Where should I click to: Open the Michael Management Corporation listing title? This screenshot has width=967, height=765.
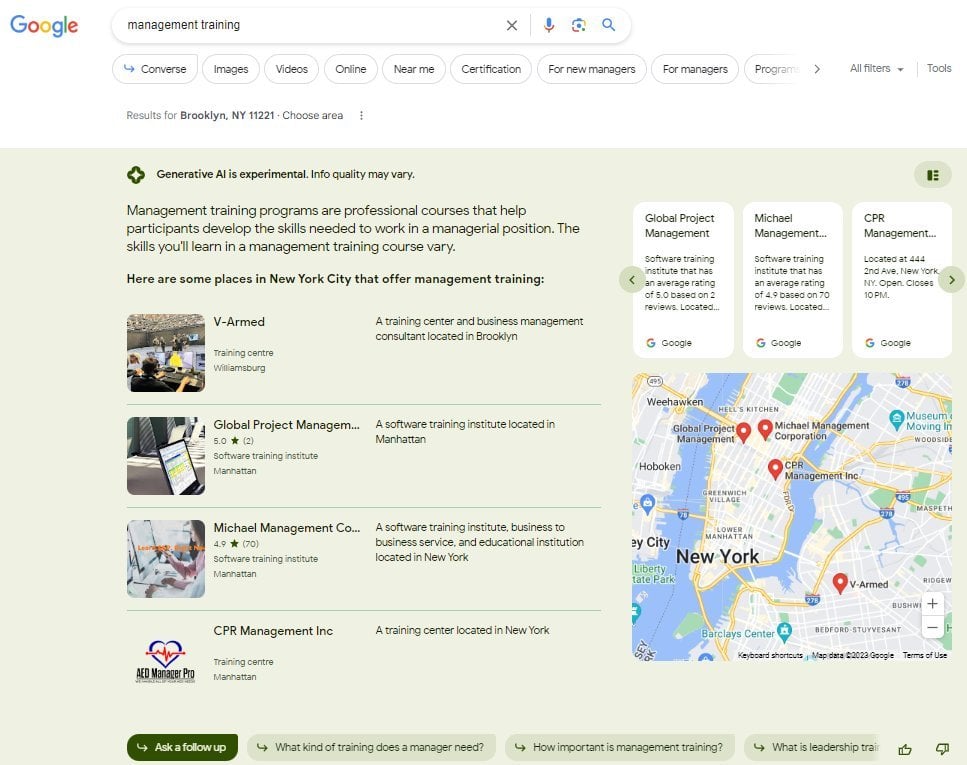coord(287,528)
